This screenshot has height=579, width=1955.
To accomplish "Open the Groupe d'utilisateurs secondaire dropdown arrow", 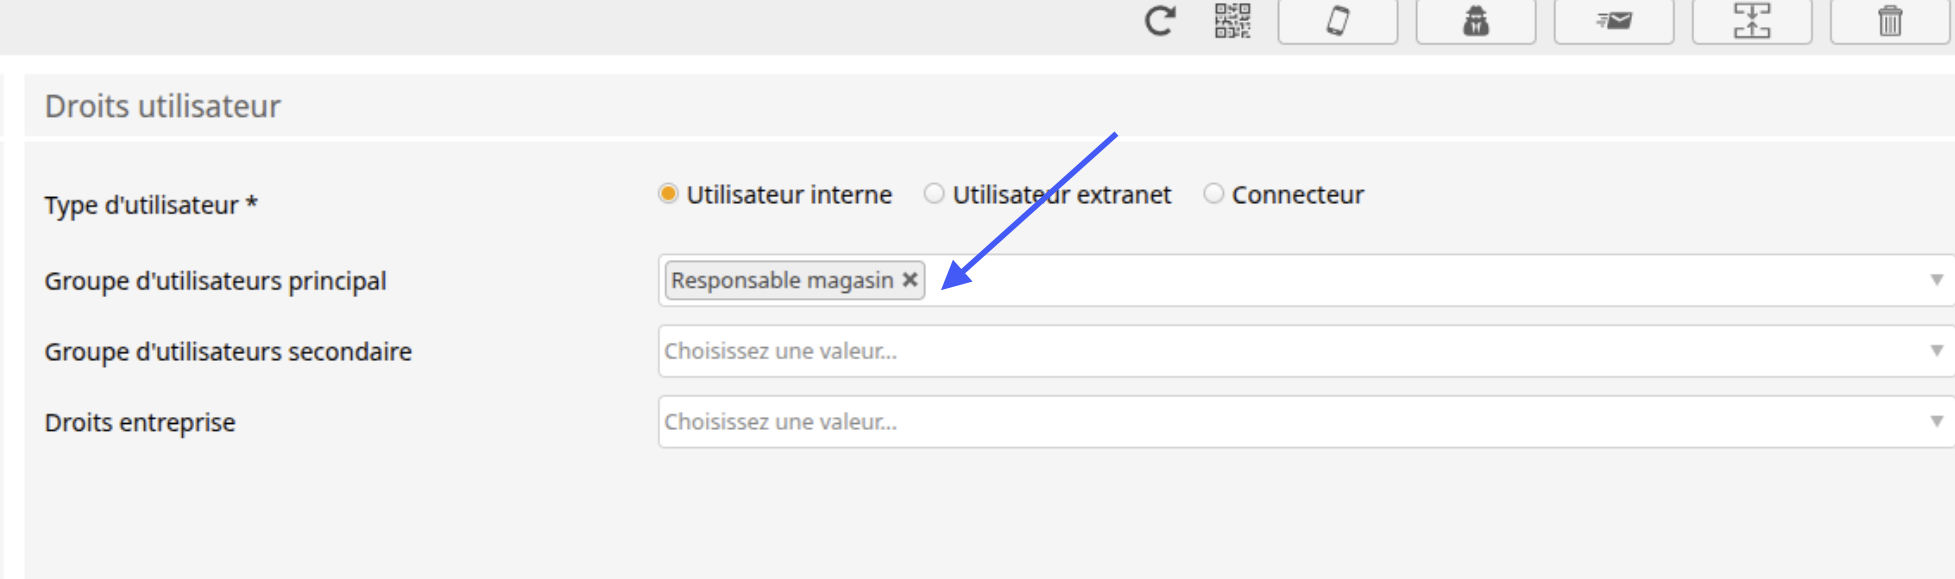I will click(x=1937, y=351).
